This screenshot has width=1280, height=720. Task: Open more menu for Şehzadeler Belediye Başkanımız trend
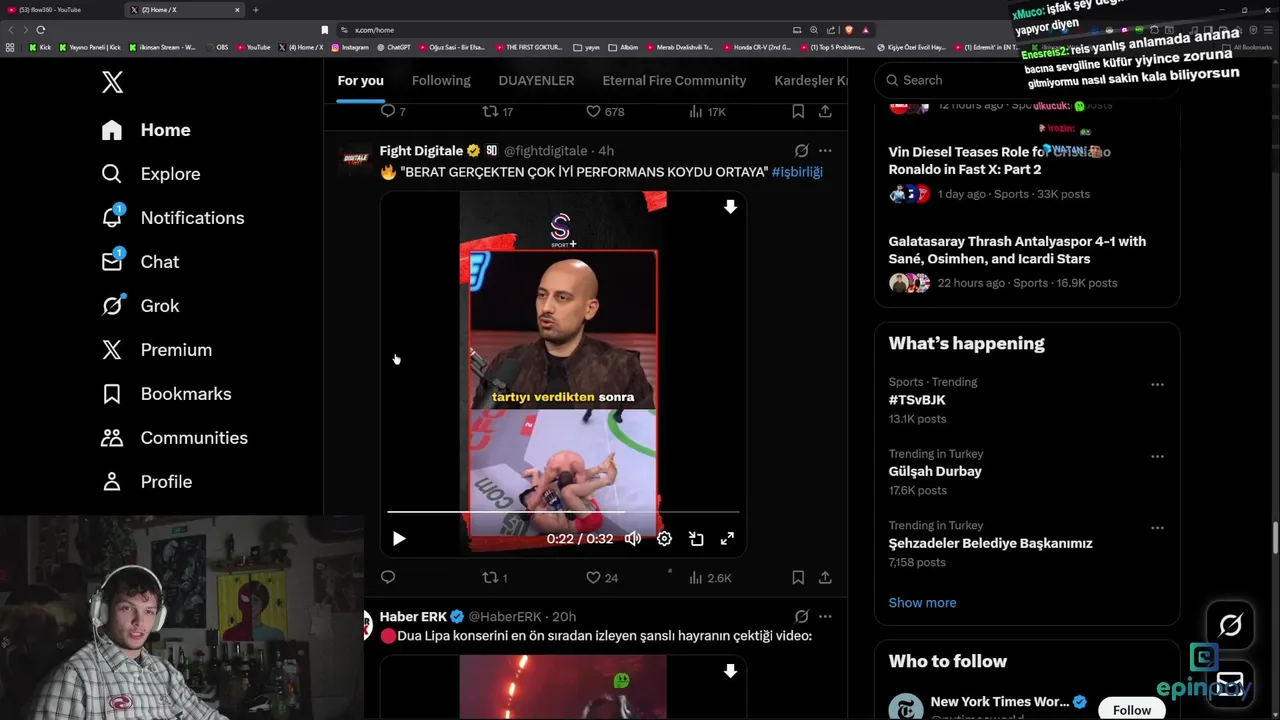(x=1157, y=528)
